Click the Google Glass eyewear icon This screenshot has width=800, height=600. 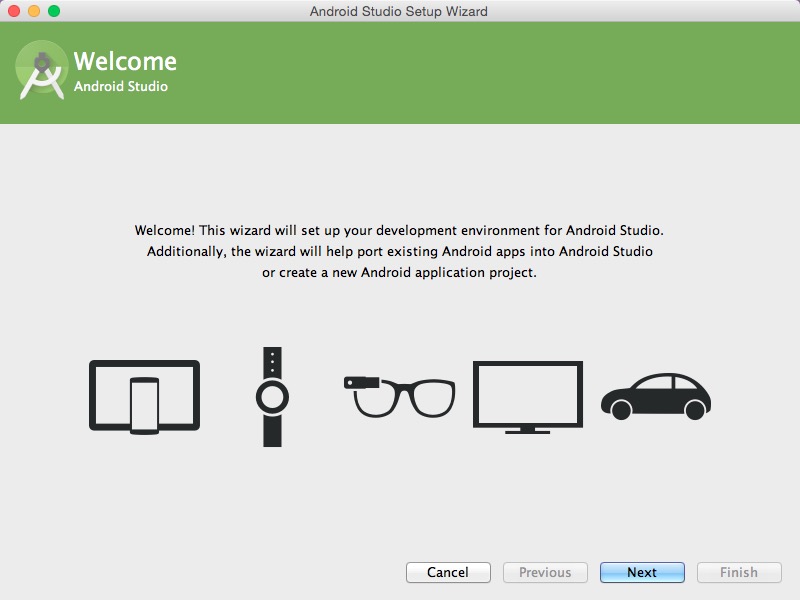tap(399, 396)
